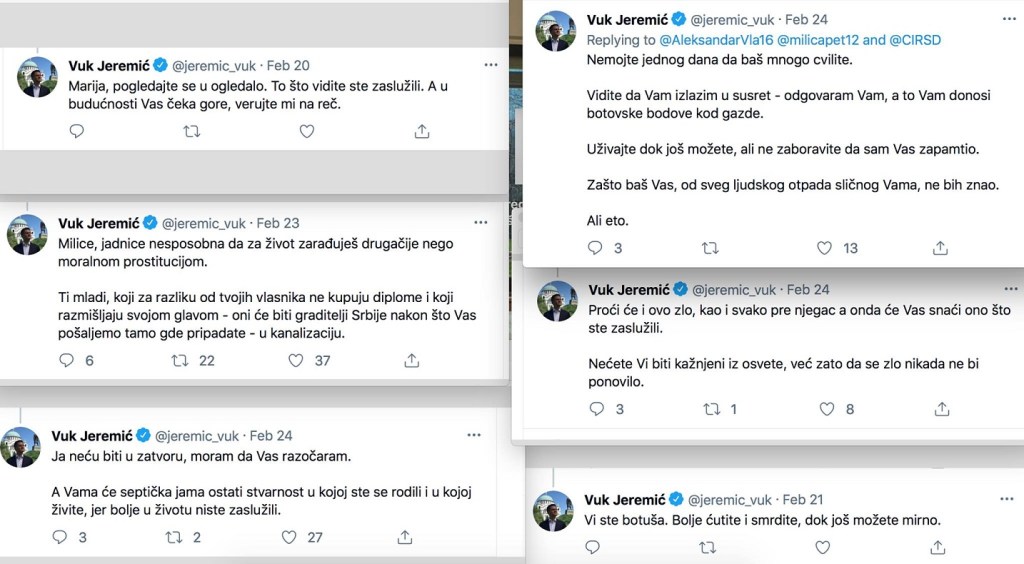The width and height of the screenshot is (1024, 564).
Task: Reply to the Feb 23 tweet with 6 replies
Action: pos(66,360)
